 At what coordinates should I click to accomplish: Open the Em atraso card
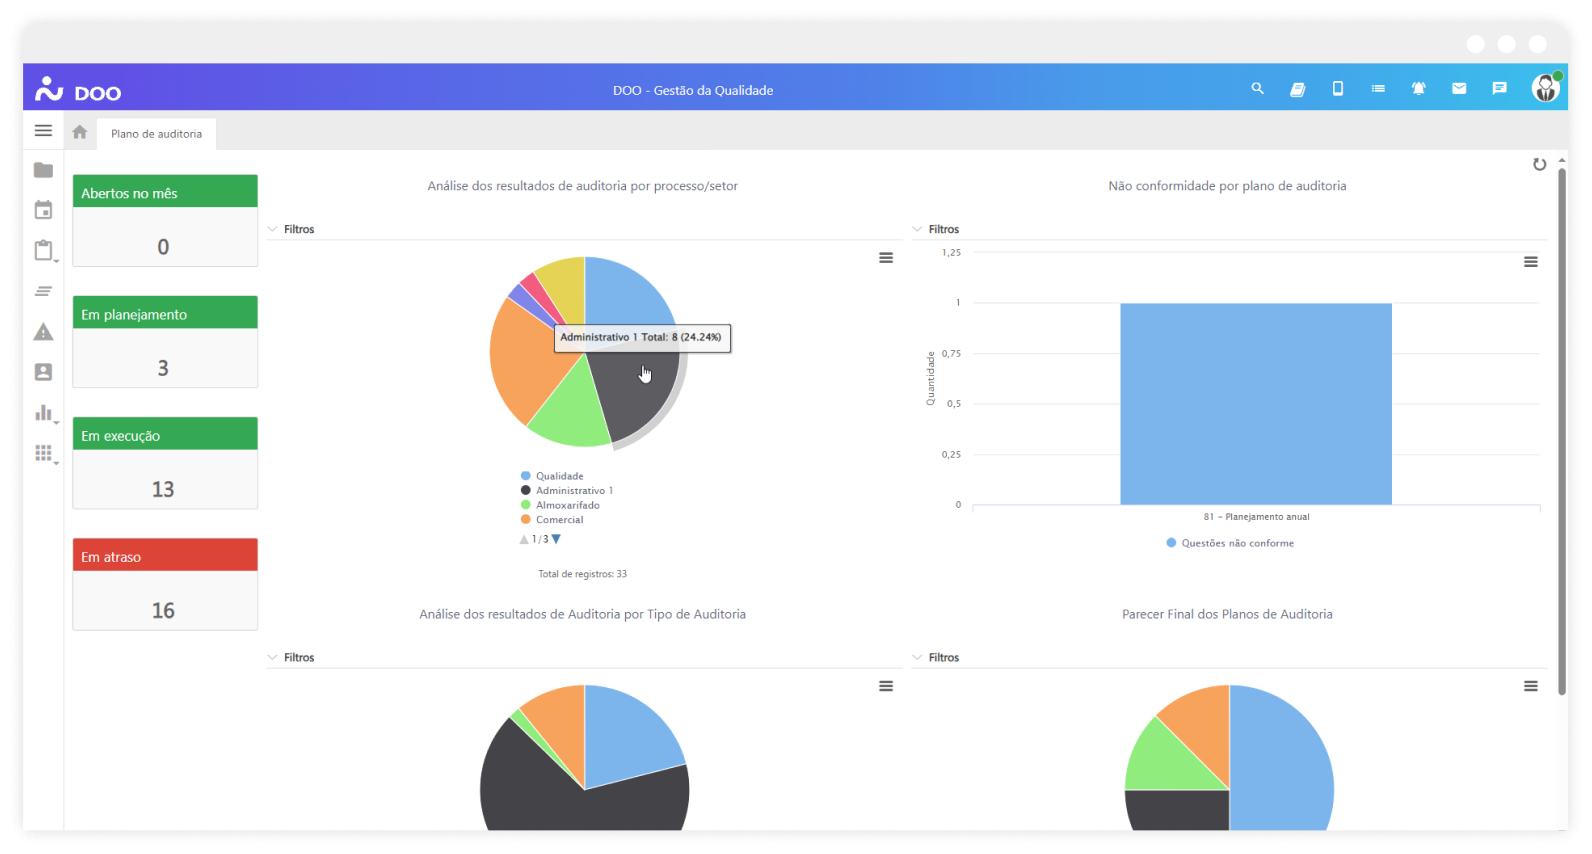[x=165, y=584]
